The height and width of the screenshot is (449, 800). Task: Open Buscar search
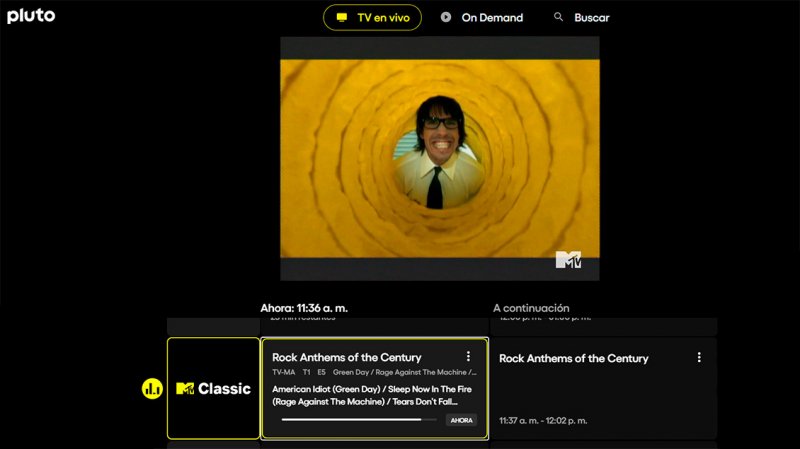(x=582, y=17)
